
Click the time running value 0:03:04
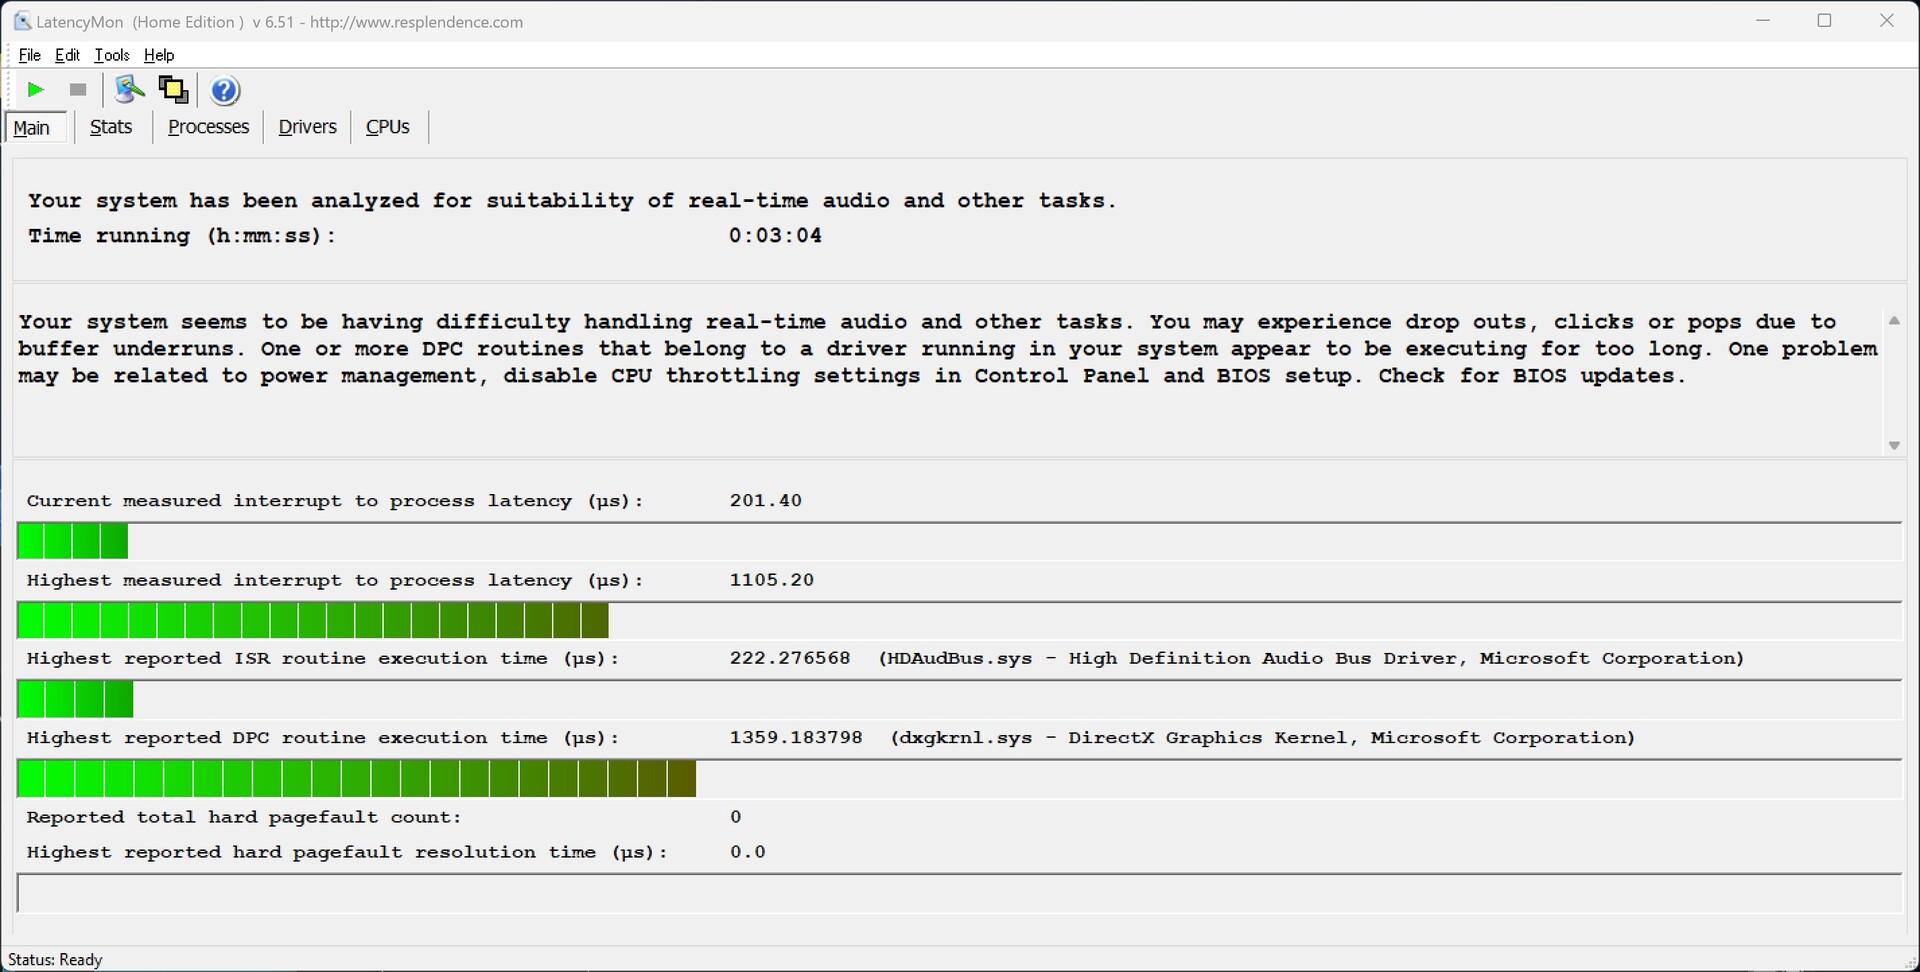click(x=775, y=236)
